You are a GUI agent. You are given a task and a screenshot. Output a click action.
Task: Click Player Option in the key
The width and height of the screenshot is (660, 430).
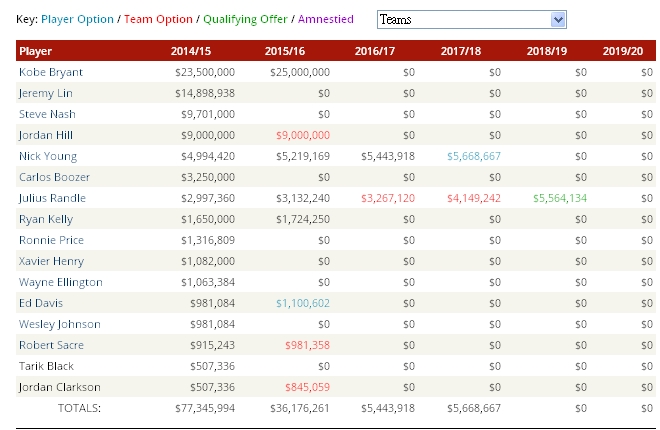[x=77, y=19]
